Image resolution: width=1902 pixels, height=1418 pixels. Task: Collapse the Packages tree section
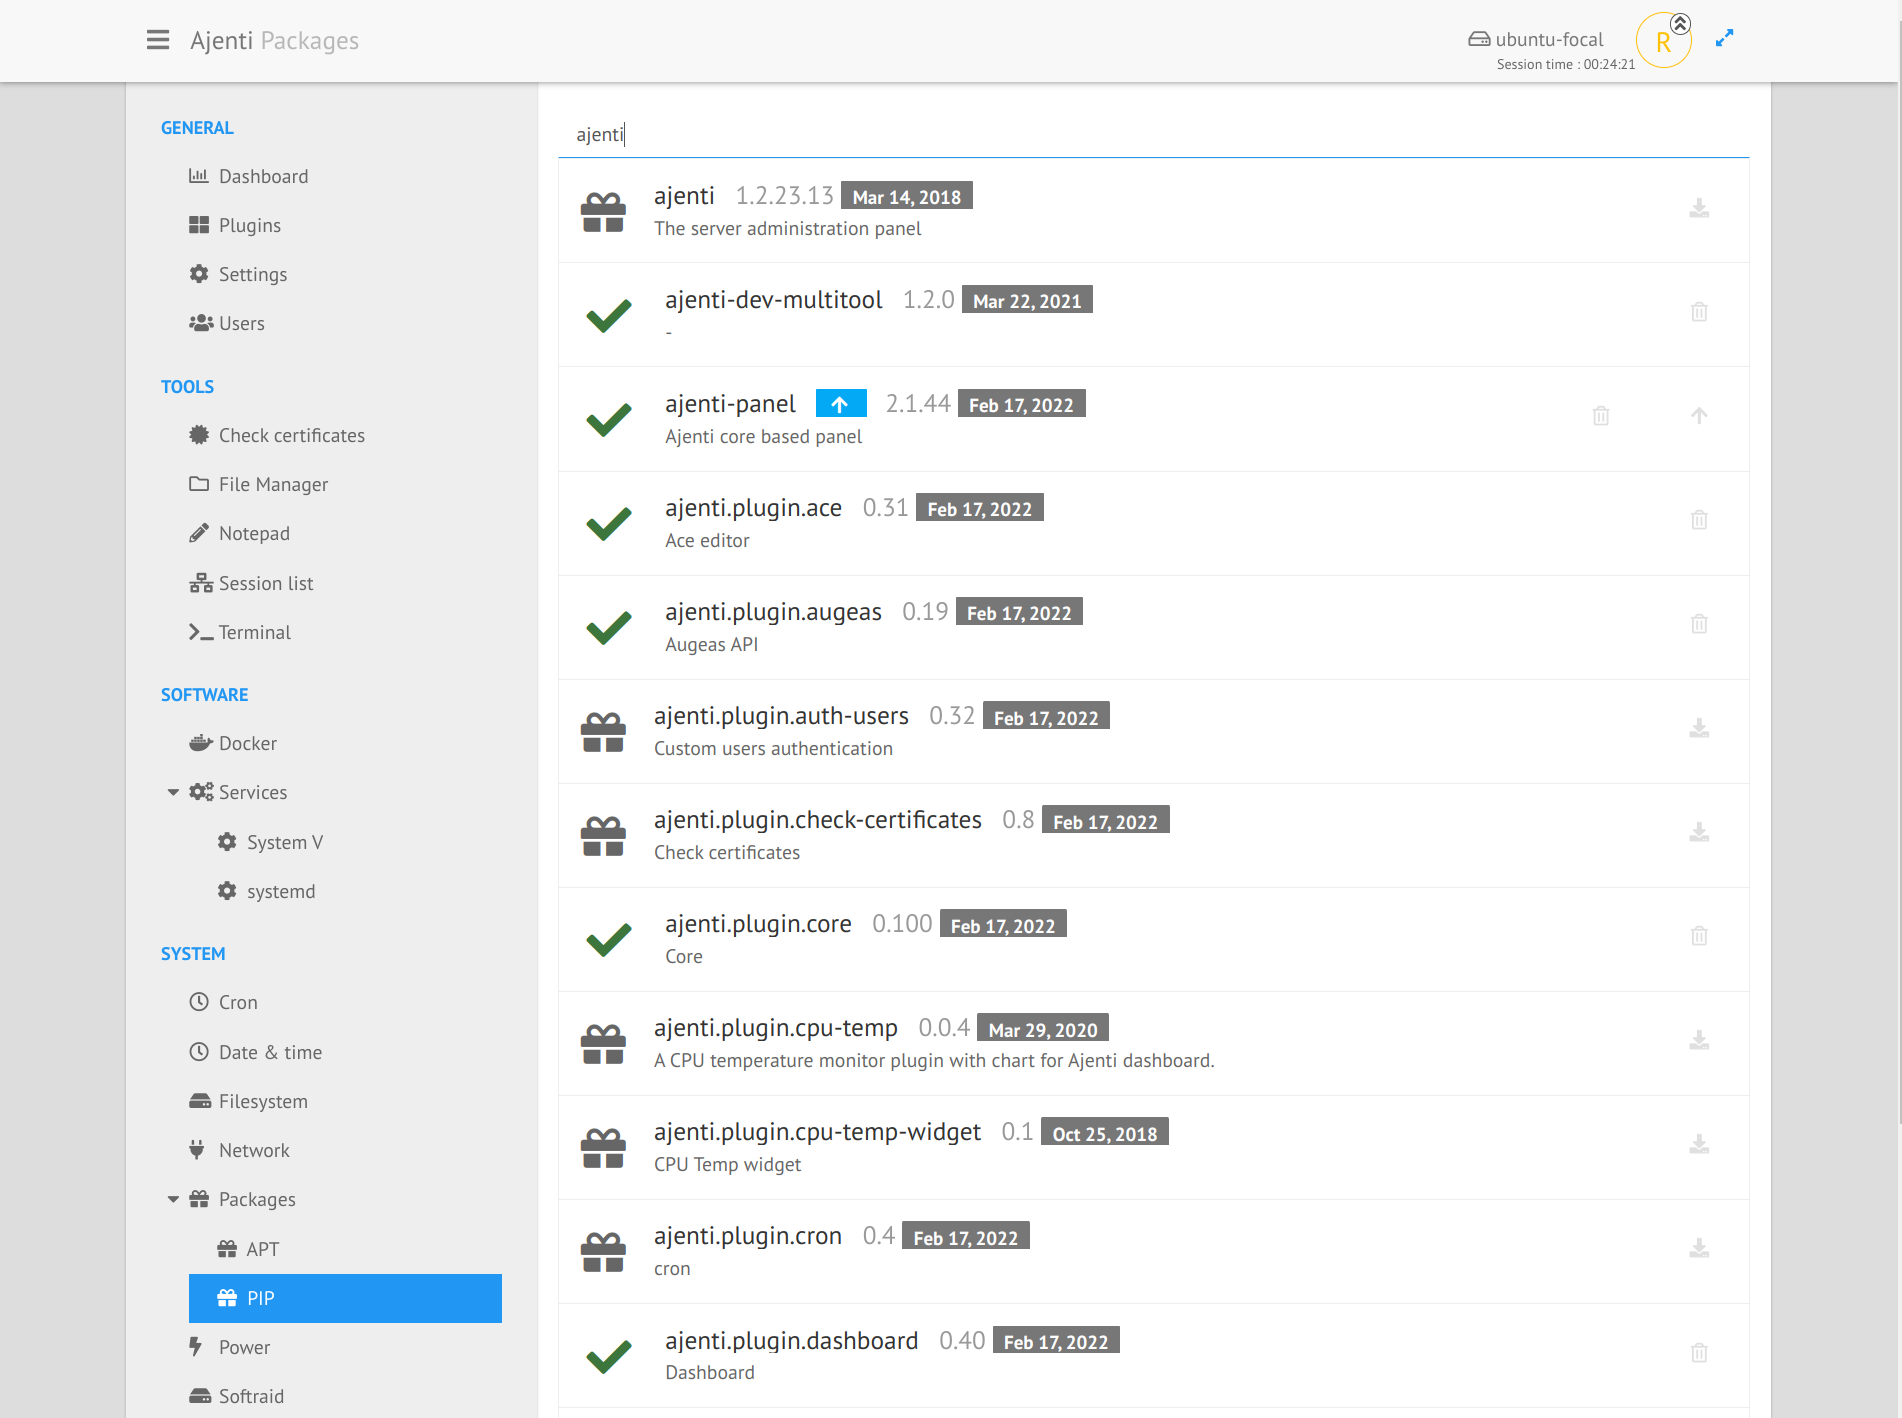pos(173,1199)
